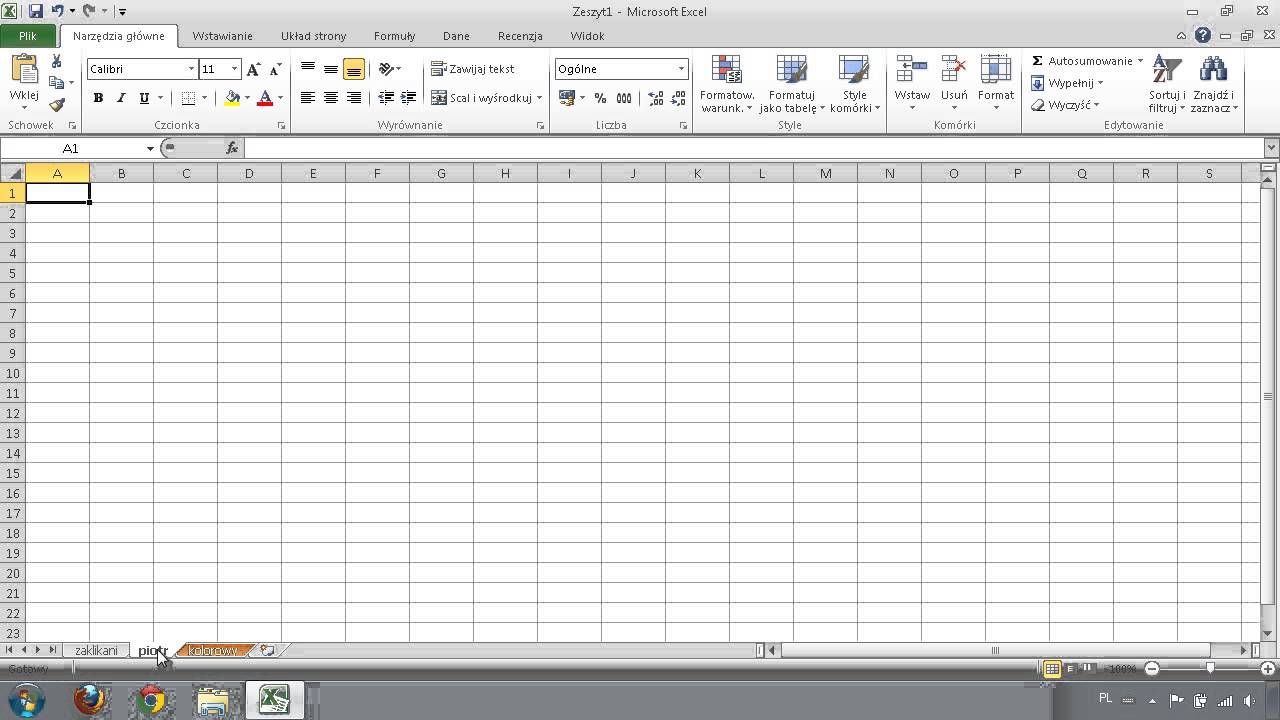Click the Wypełnij fill button
This screenshot has width=1280, height=720.
(x=1066, y=83)
